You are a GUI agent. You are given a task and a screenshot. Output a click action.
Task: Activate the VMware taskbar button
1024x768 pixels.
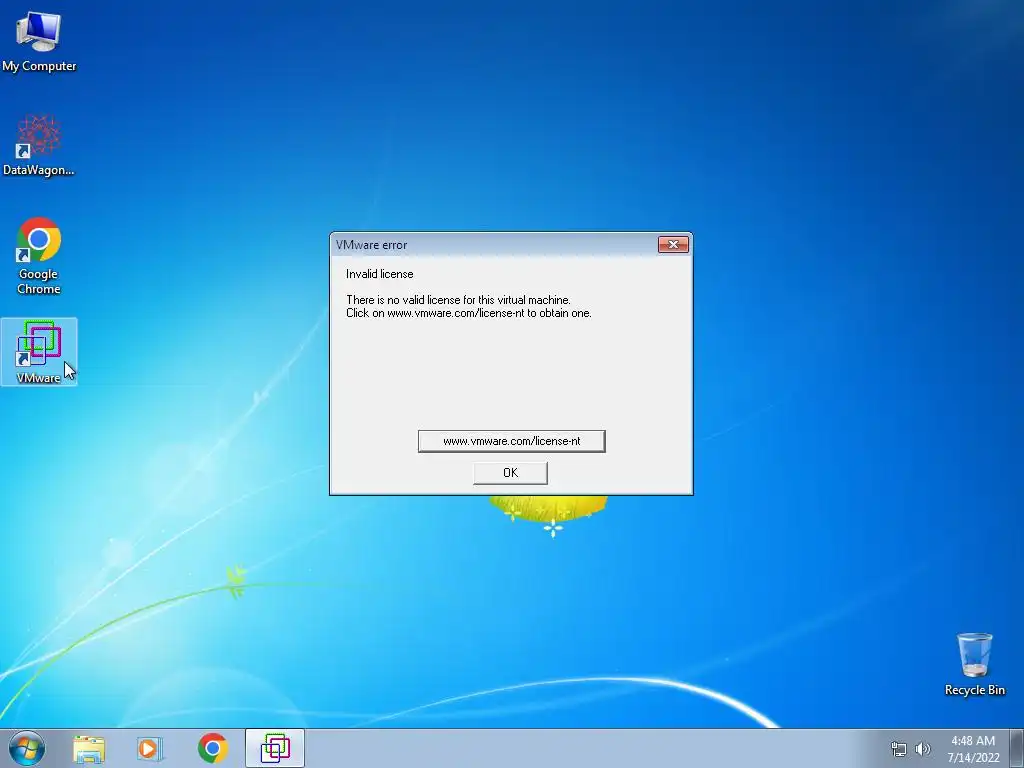(x=275, y=748)
